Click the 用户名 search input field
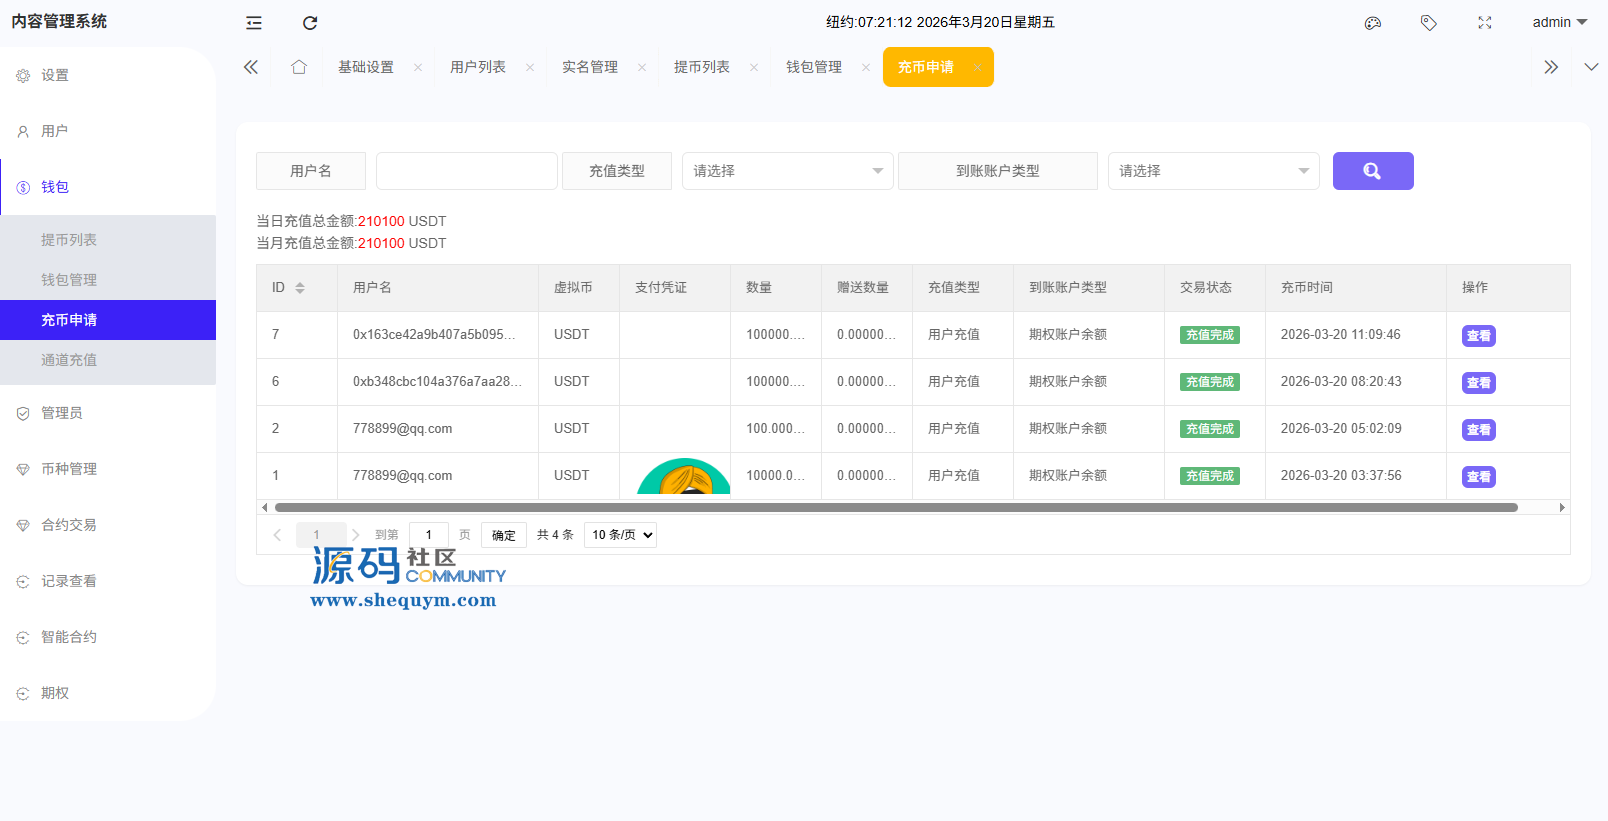Image resolution: width=1608 pixels, height=821 pixels. point(466,171)
